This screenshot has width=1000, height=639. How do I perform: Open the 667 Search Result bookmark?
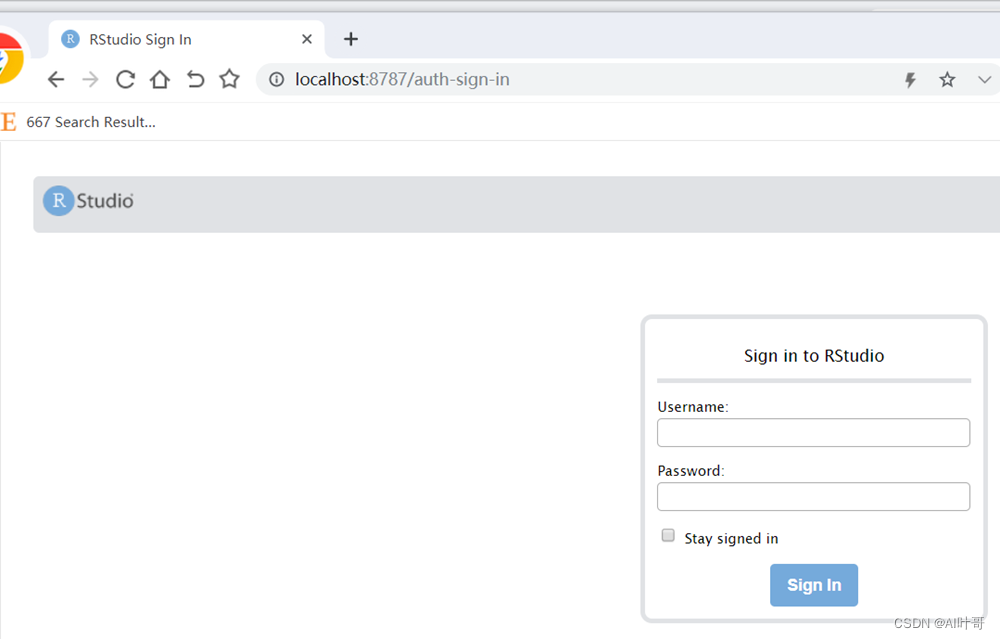pyautogui.click(x=90, y=122)
